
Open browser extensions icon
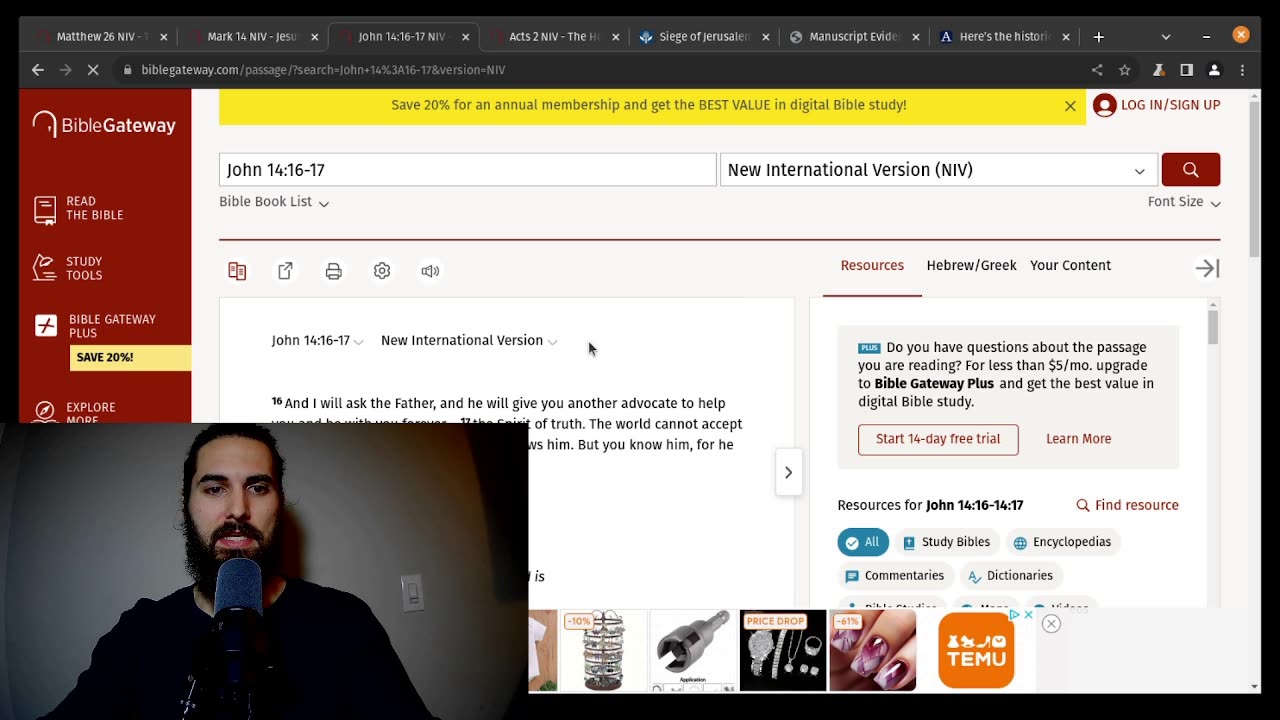pyautogui.click(x=1158, y=70)
